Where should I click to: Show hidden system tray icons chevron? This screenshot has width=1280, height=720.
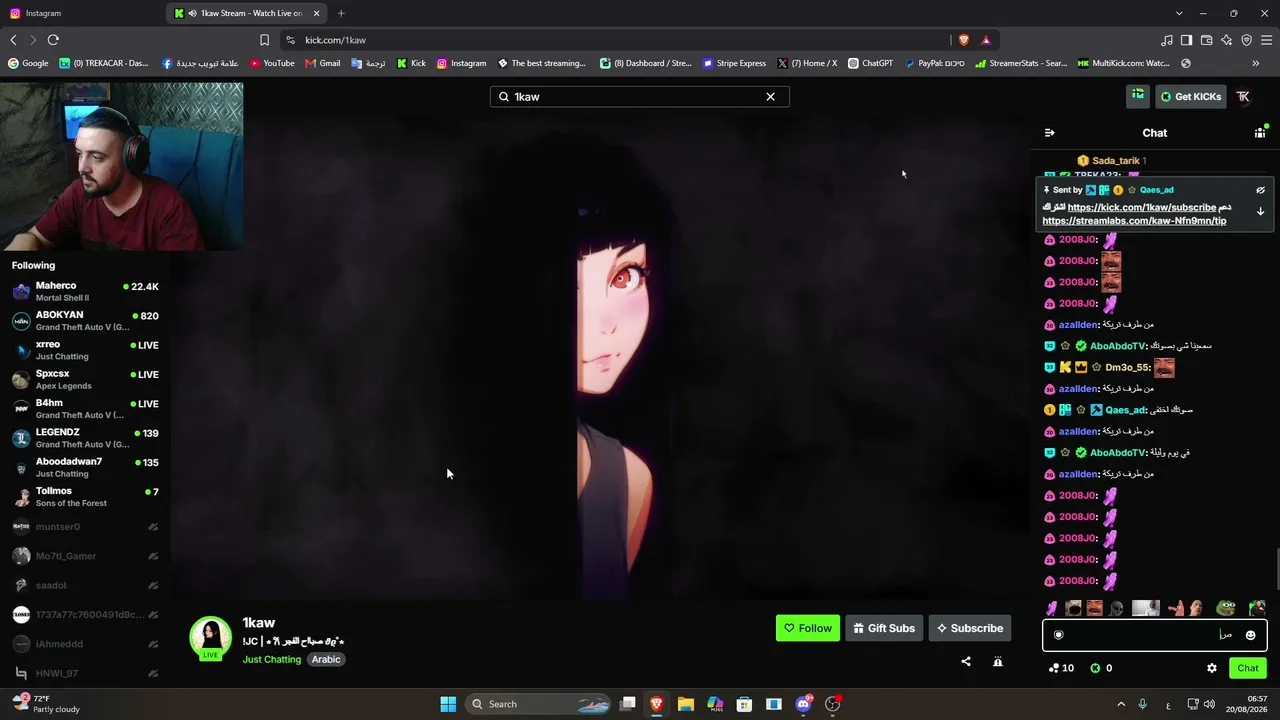1121,704
